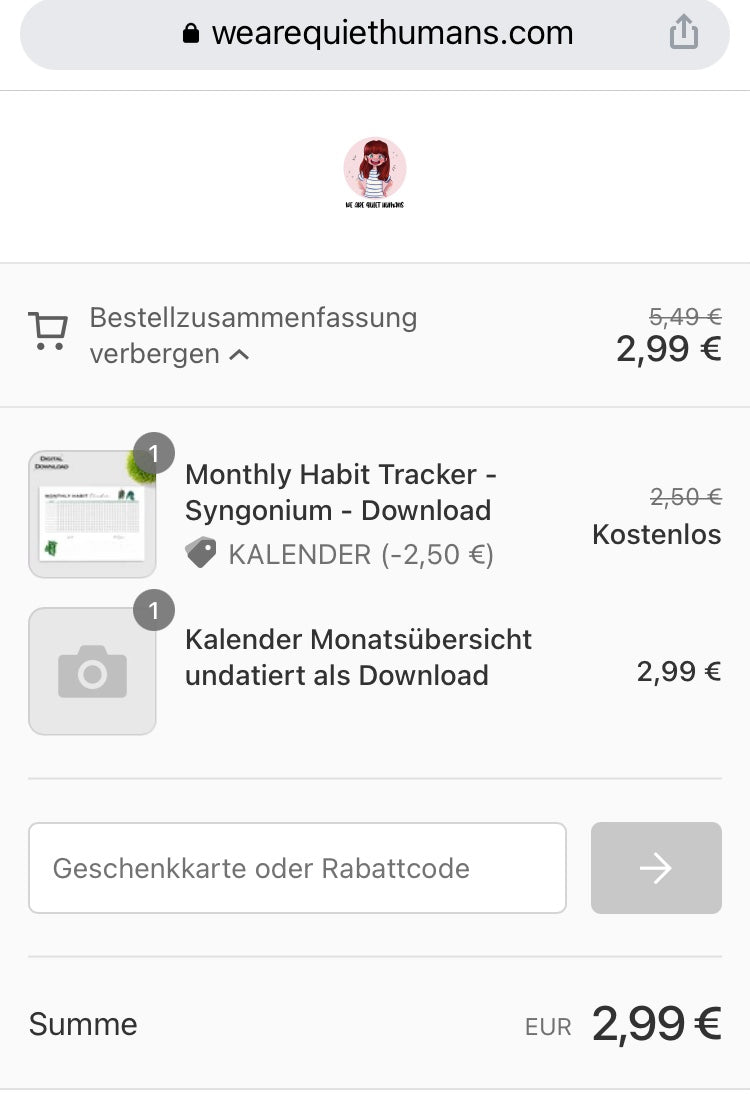Tap the share icon in the address bar
The height and width of the screenshot is (1094, 750).
[683, 33]
